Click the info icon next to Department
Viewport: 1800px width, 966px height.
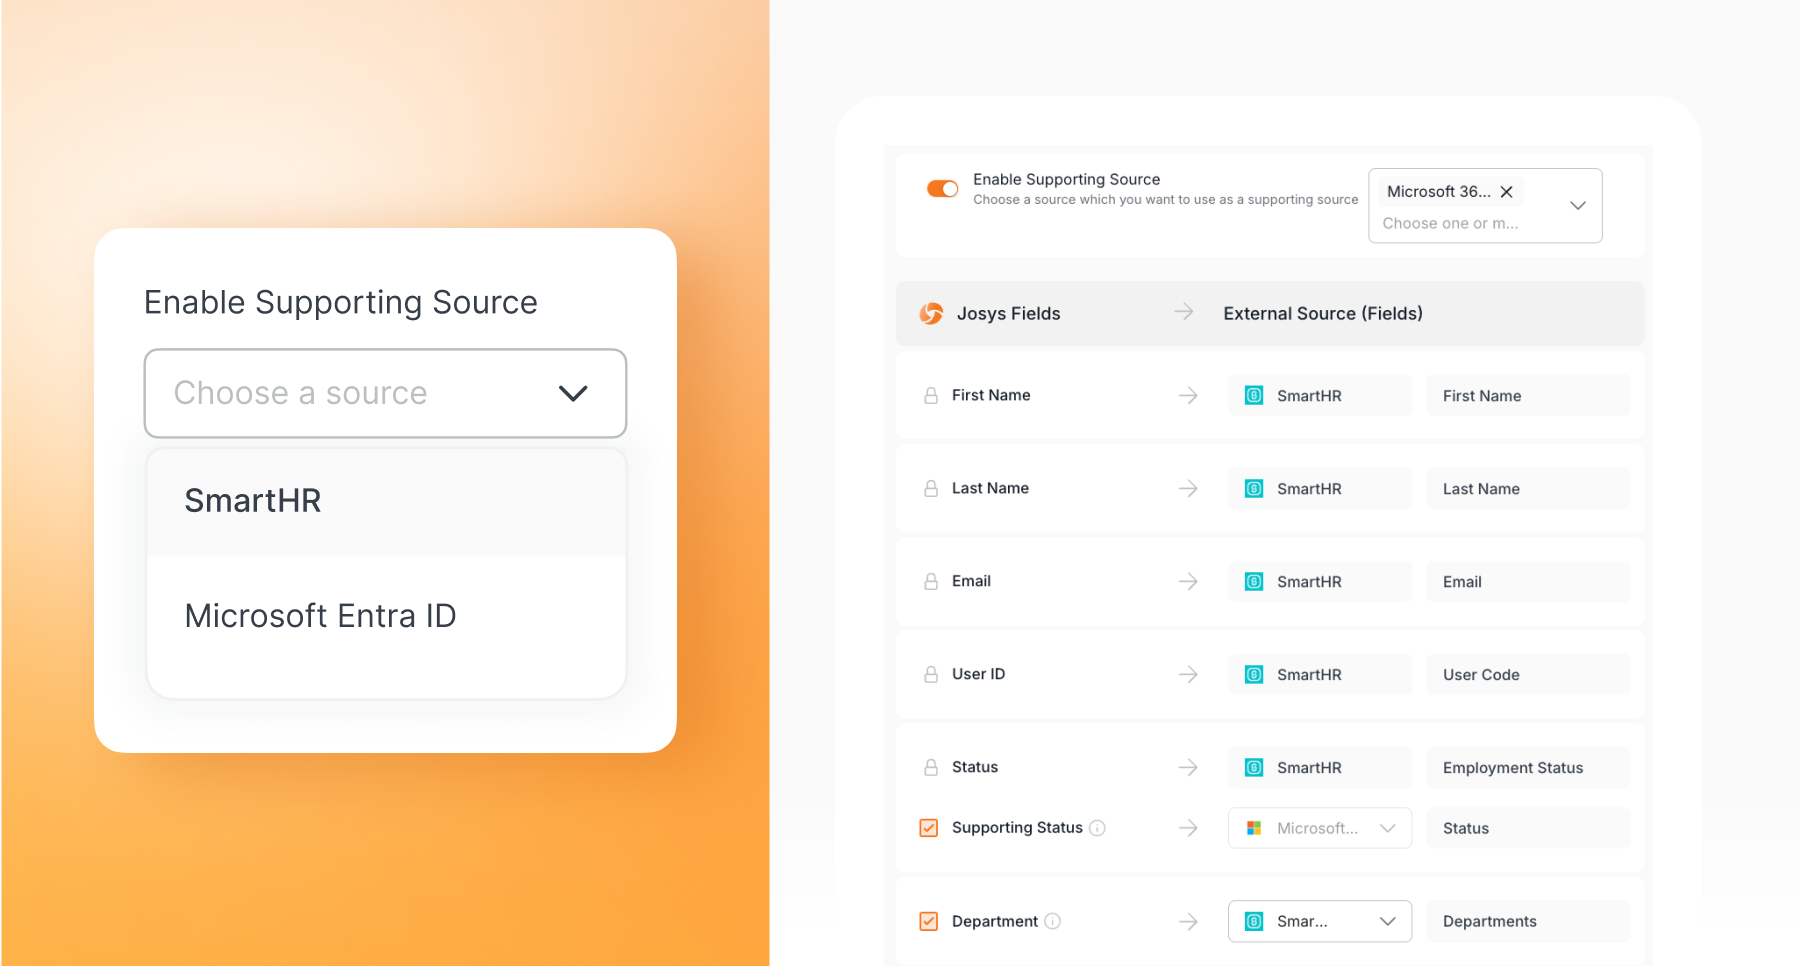coord(1052,922)
